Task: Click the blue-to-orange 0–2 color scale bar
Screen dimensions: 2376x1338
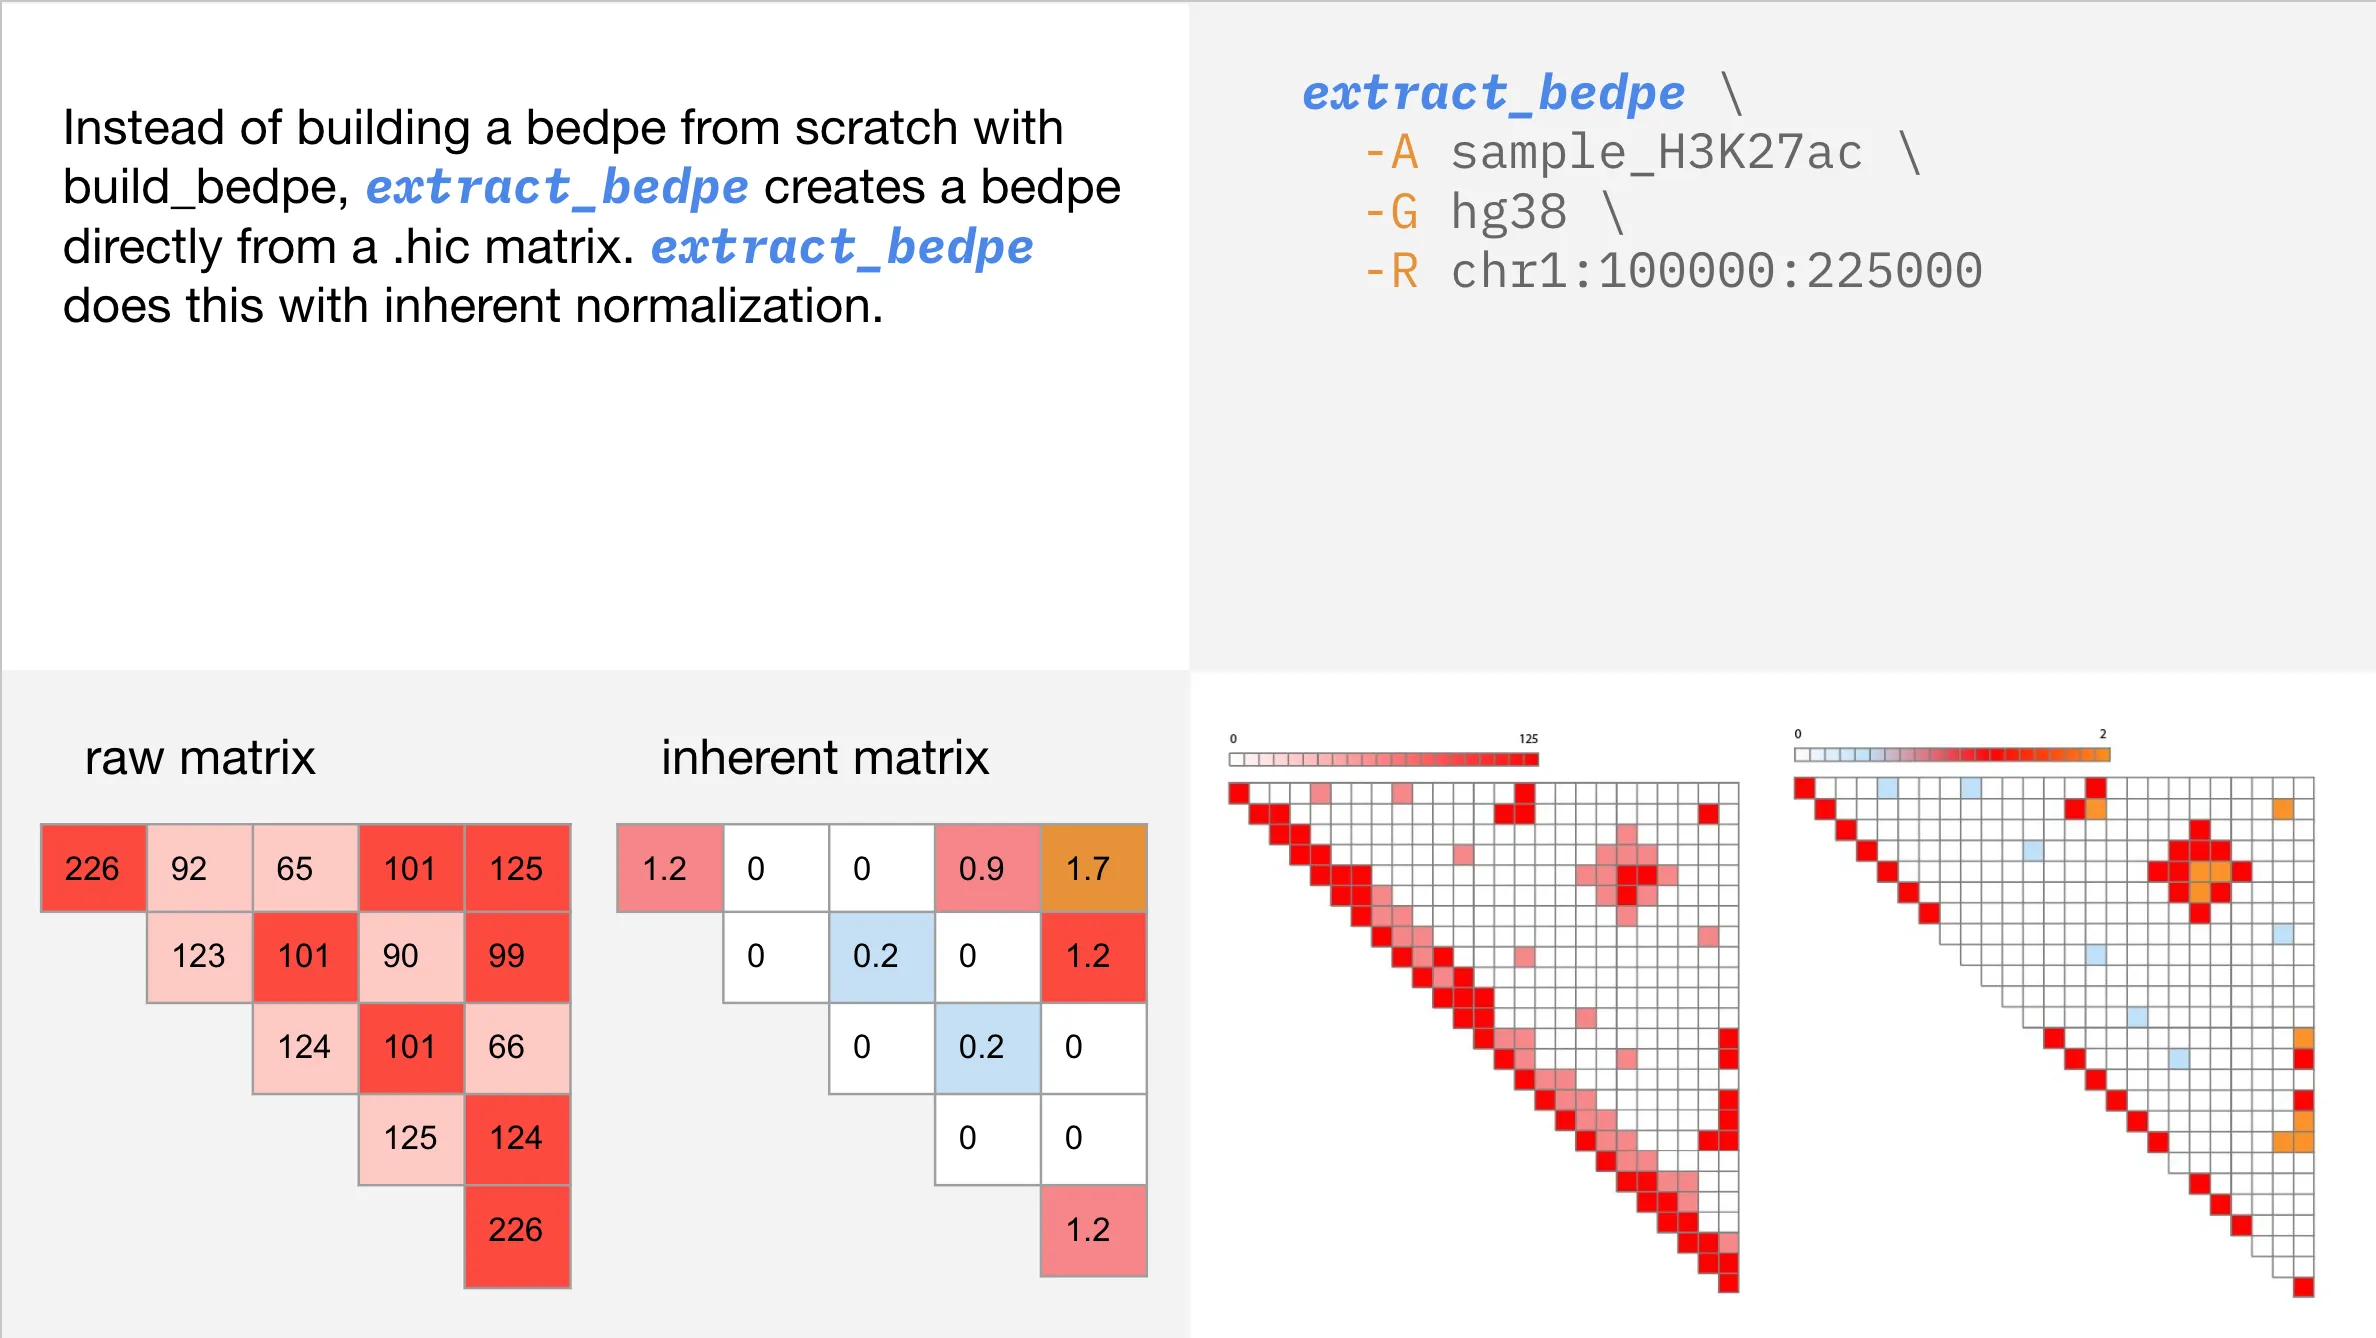Action: (x=1952, y=754)
